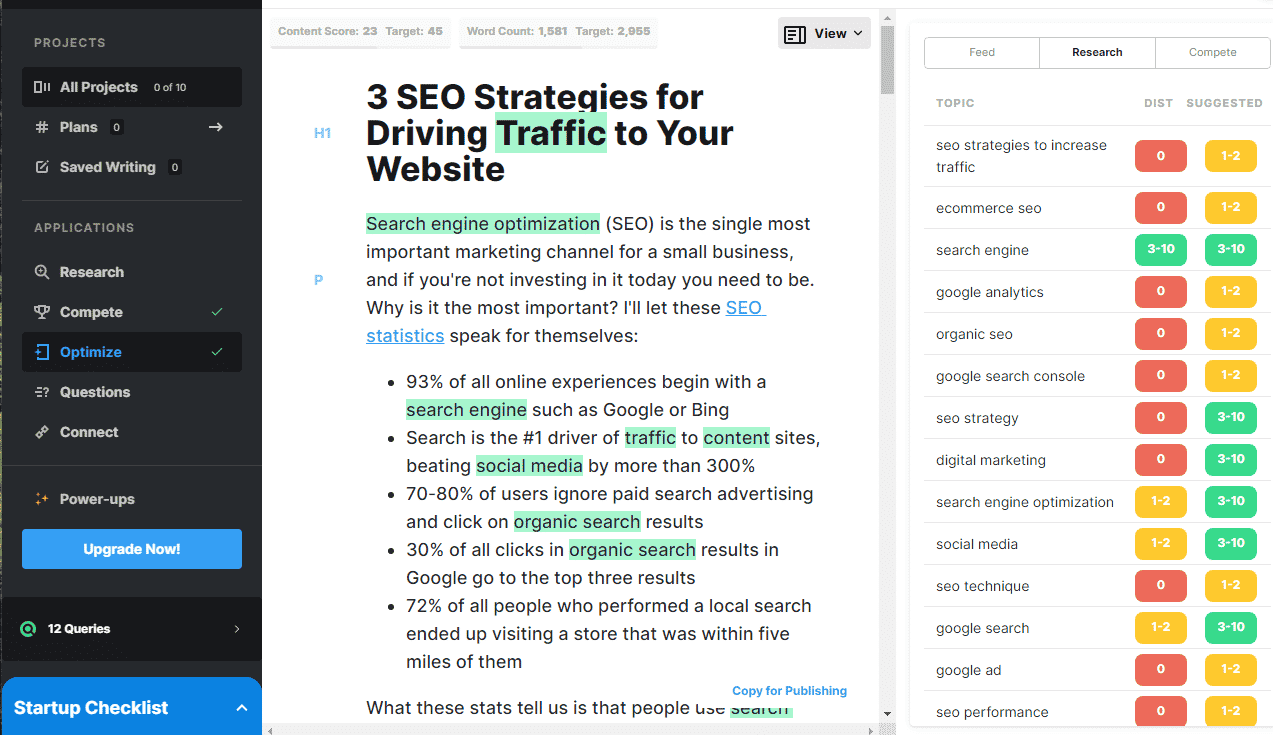This screenshot has height=735, width=1273.
Task: Click the checkmark beside Optimize
Action: [x=217, y=352]
